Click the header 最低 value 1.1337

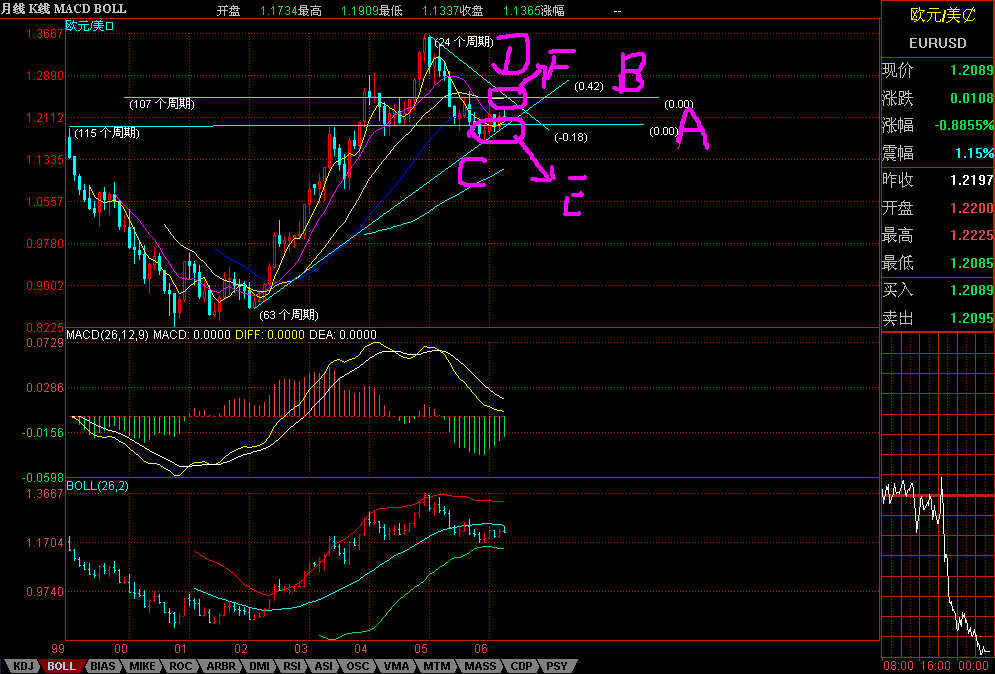coord(441,11)
